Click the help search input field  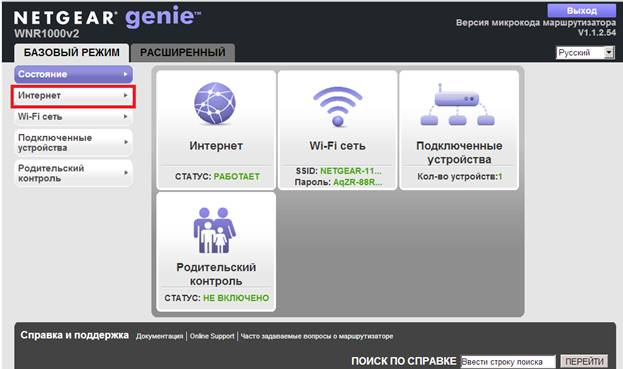coord(508,362)
